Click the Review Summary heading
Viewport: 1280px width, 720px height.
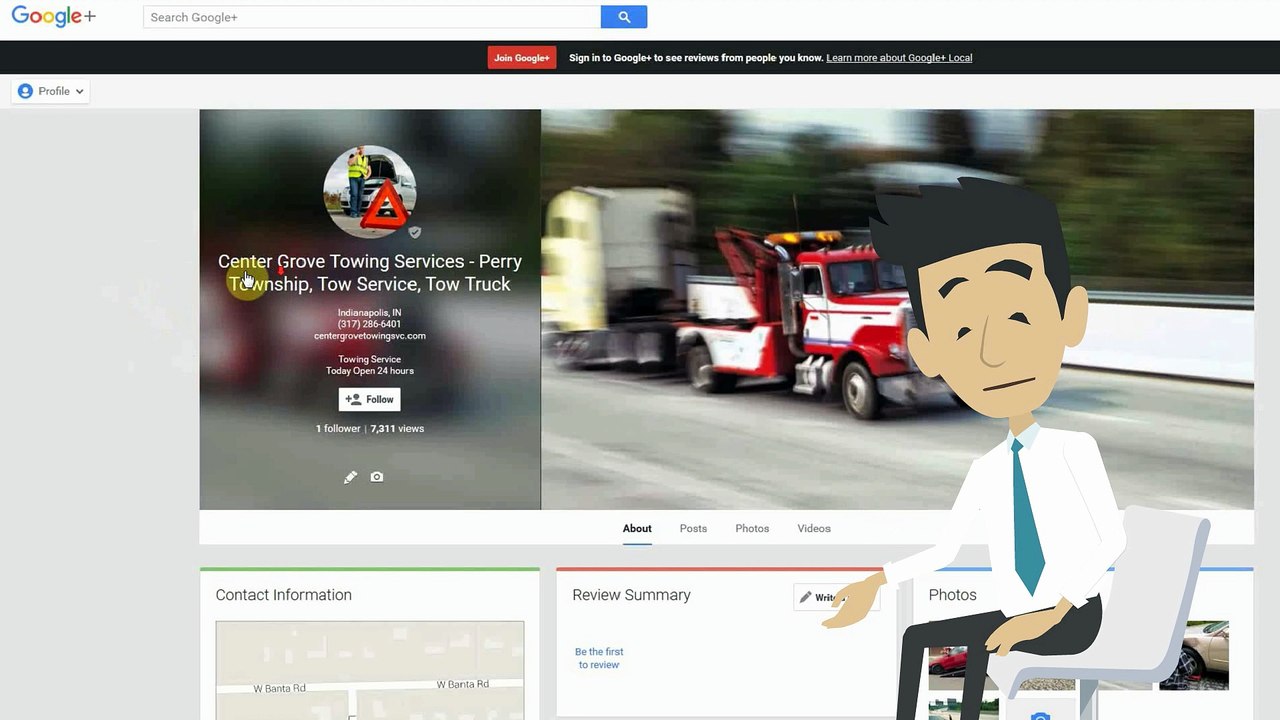[631, 595]
